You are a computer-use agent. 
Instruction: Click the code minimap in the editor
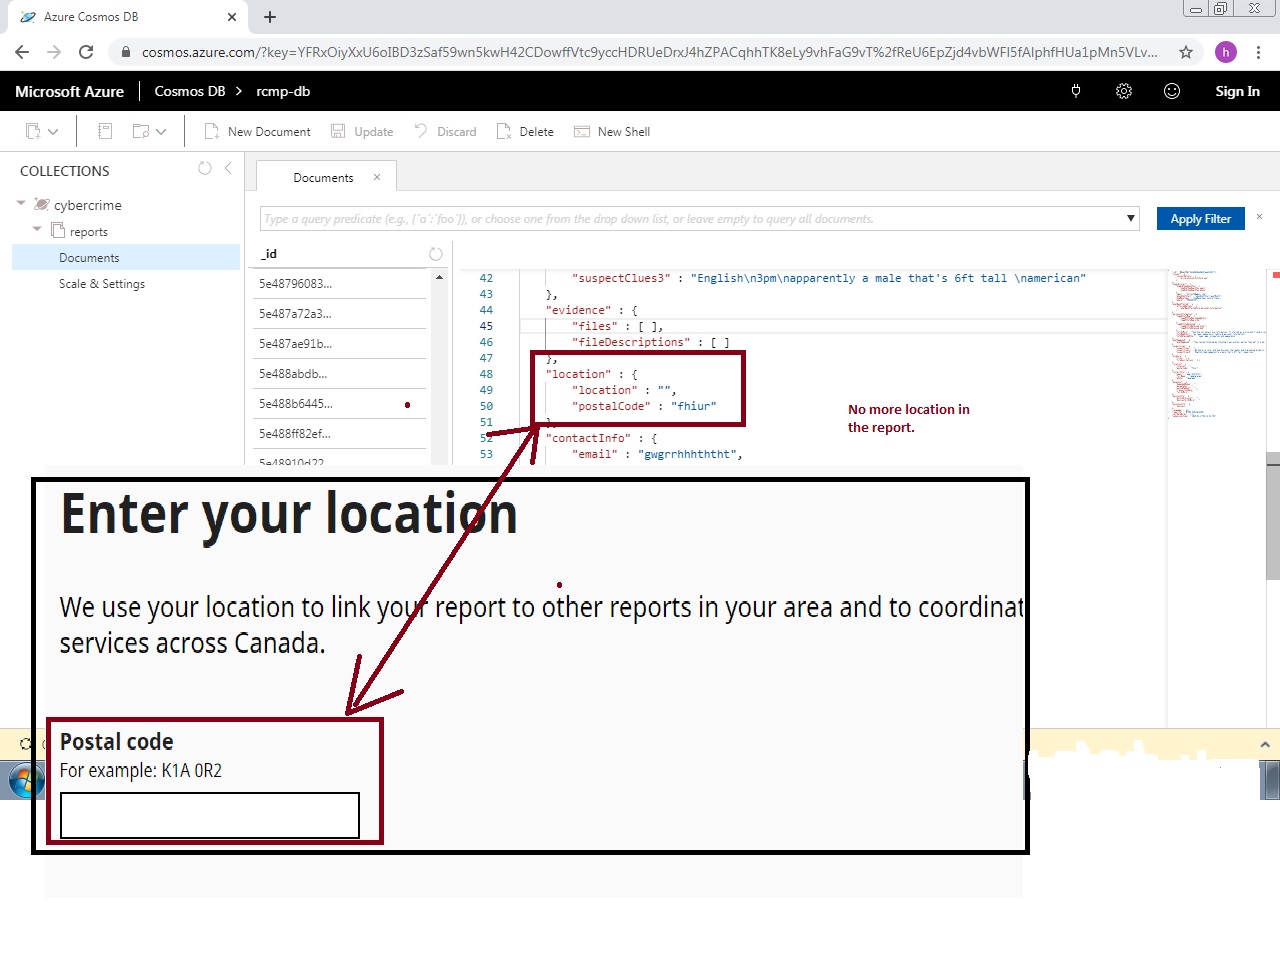[x=1216, y=345]
